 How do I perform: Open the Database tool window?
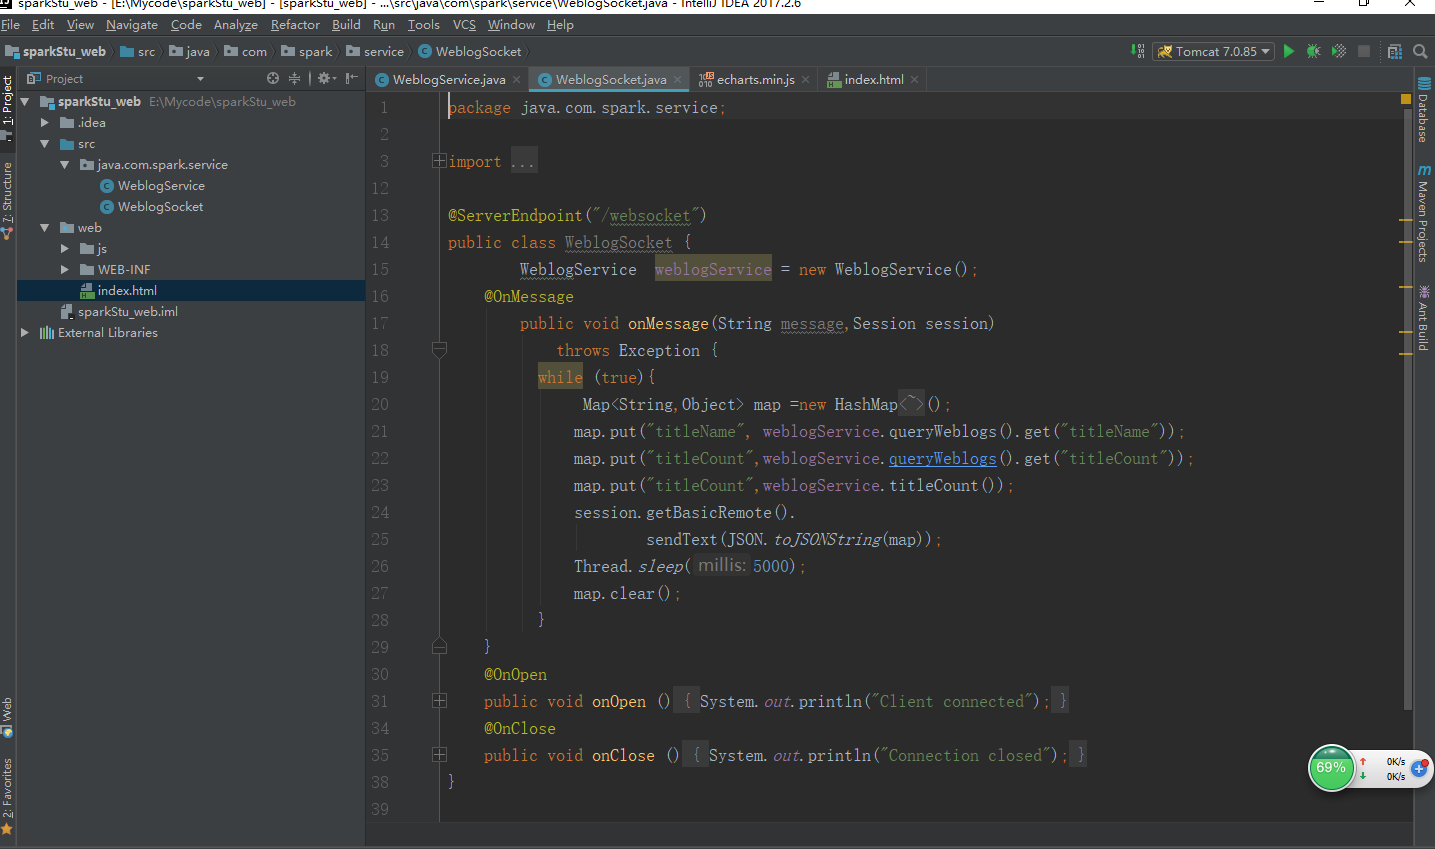1423,112
